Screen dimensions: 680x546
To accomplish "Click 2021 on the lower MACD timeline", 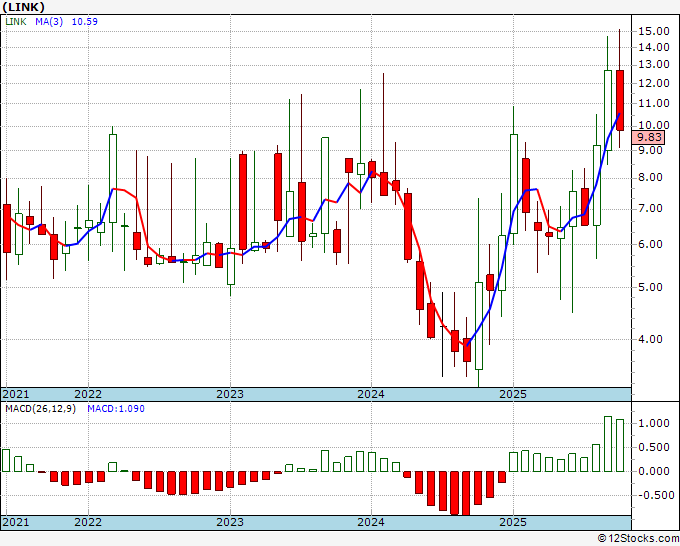I will click(x=15, y=522).
